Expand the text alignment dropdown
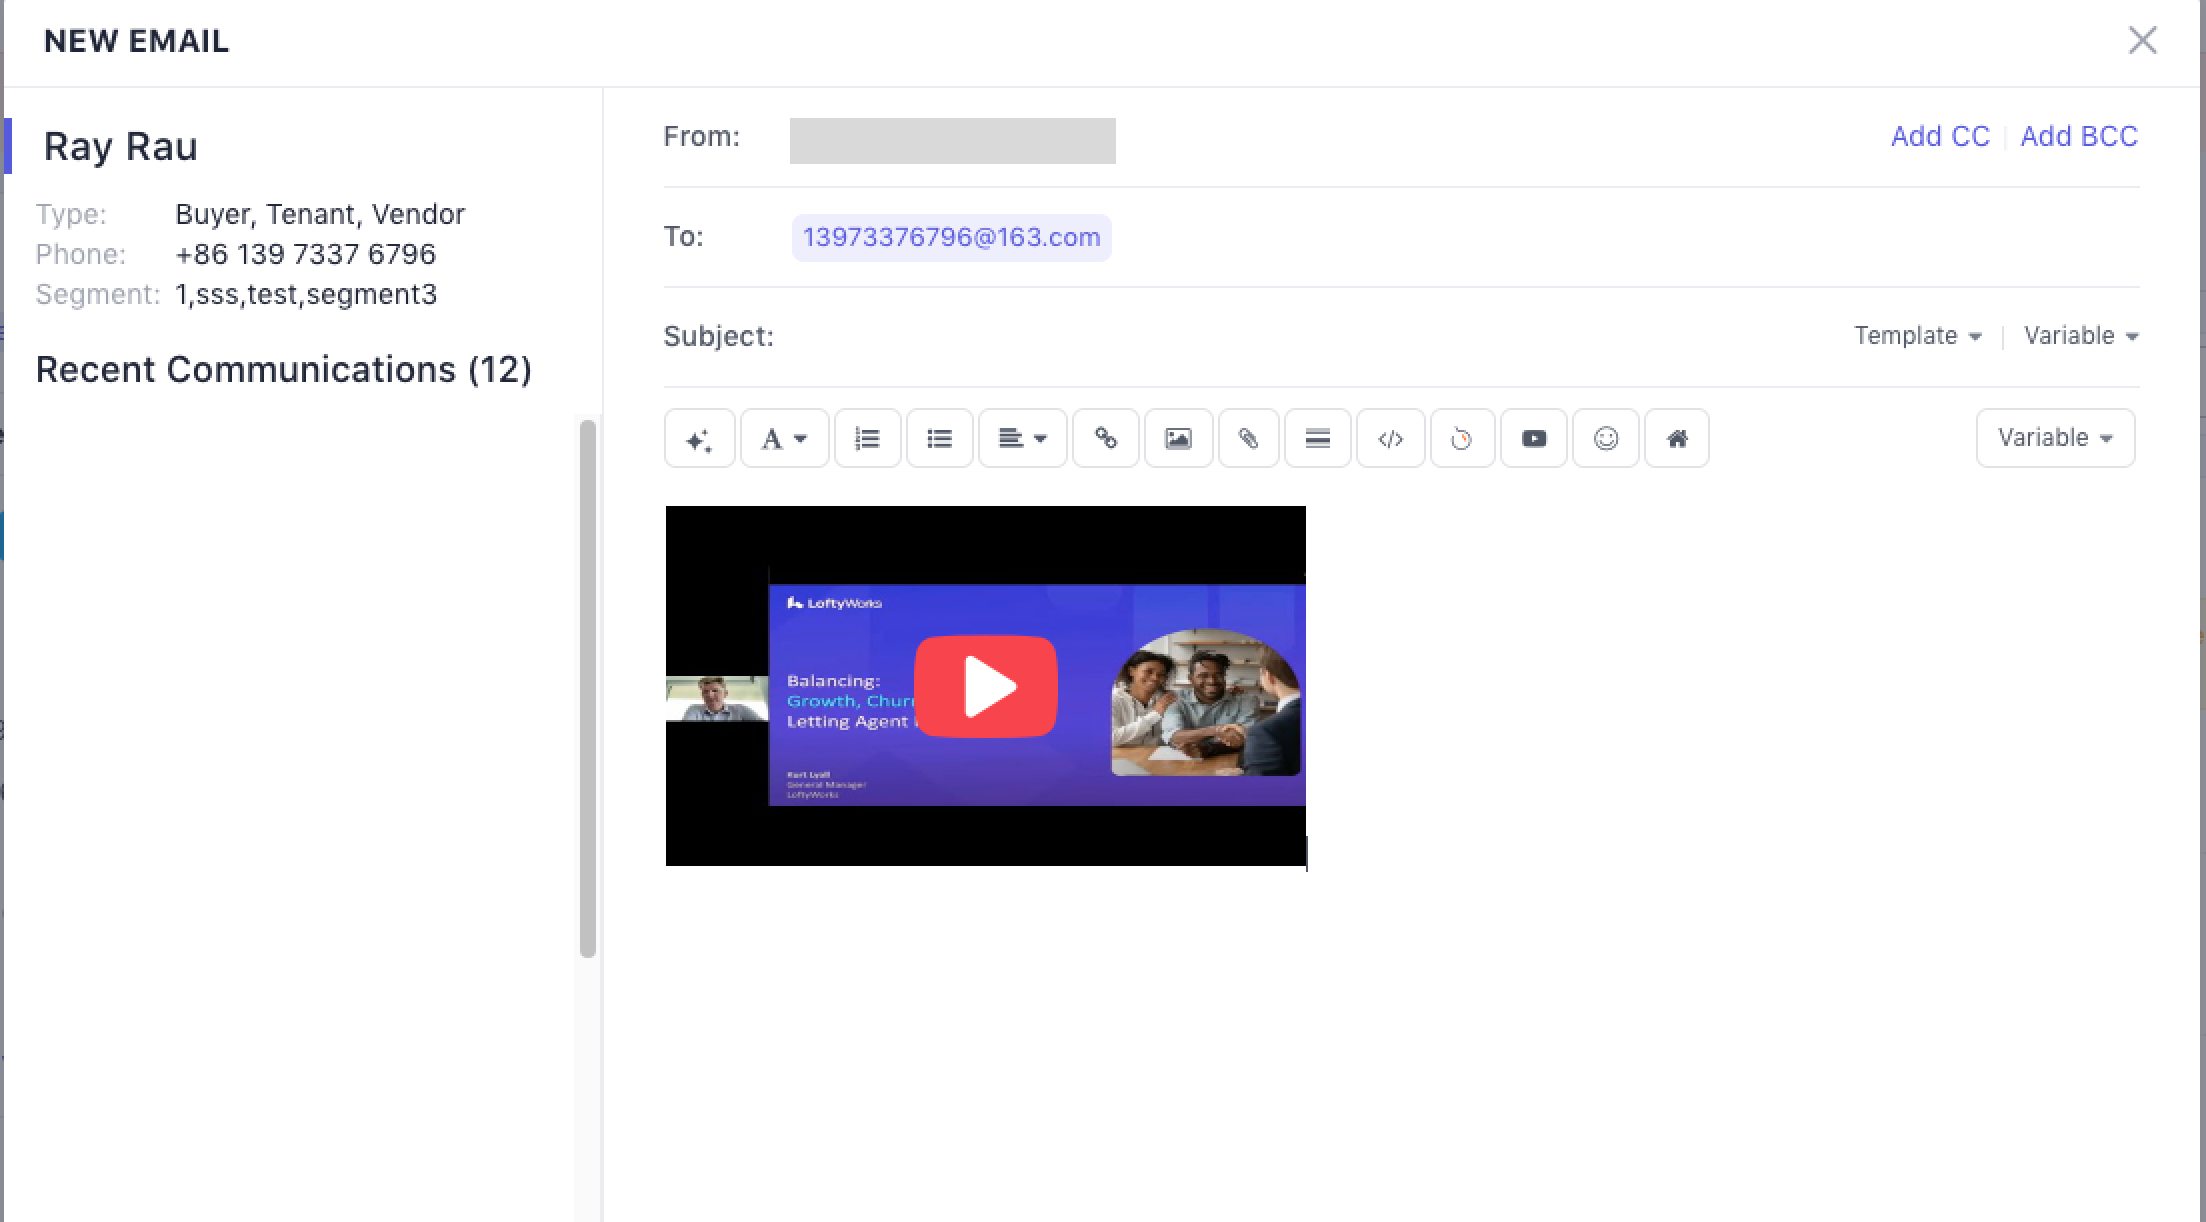The width and height of the screenshot is (2206, 1222). pos(1022,438)
